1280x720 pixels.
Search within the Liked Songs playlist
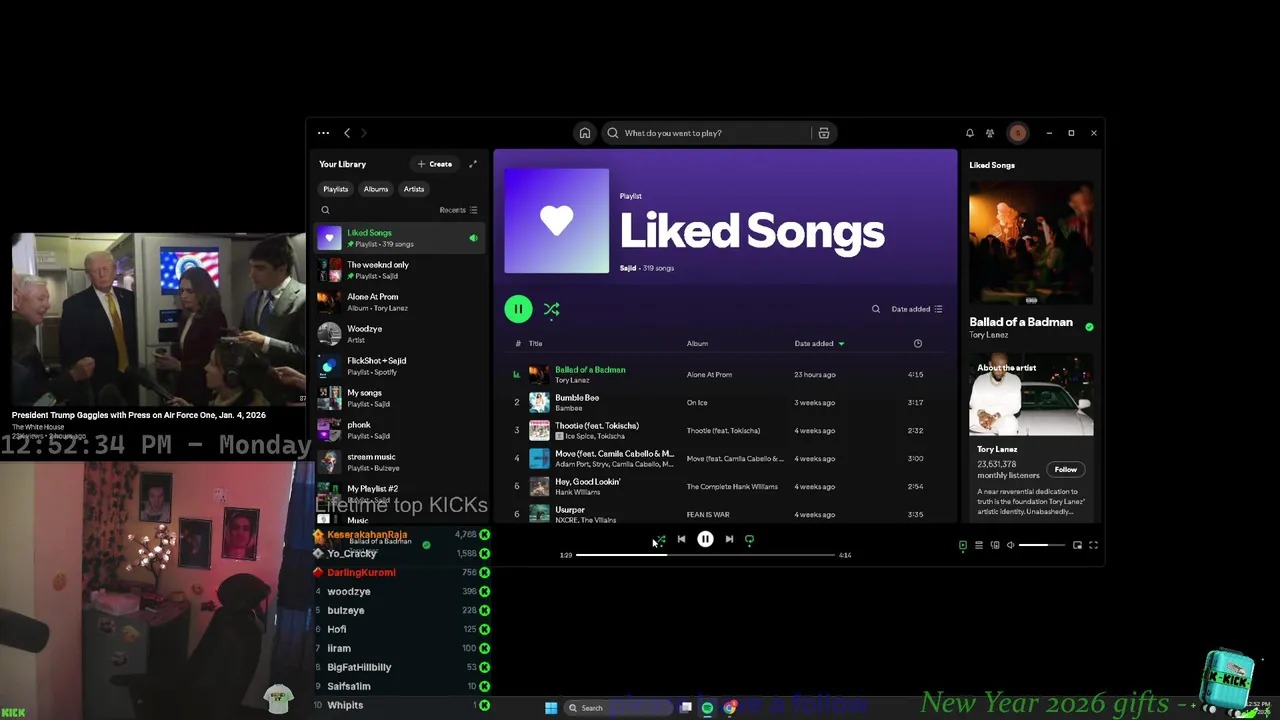(x=876, y=309)
